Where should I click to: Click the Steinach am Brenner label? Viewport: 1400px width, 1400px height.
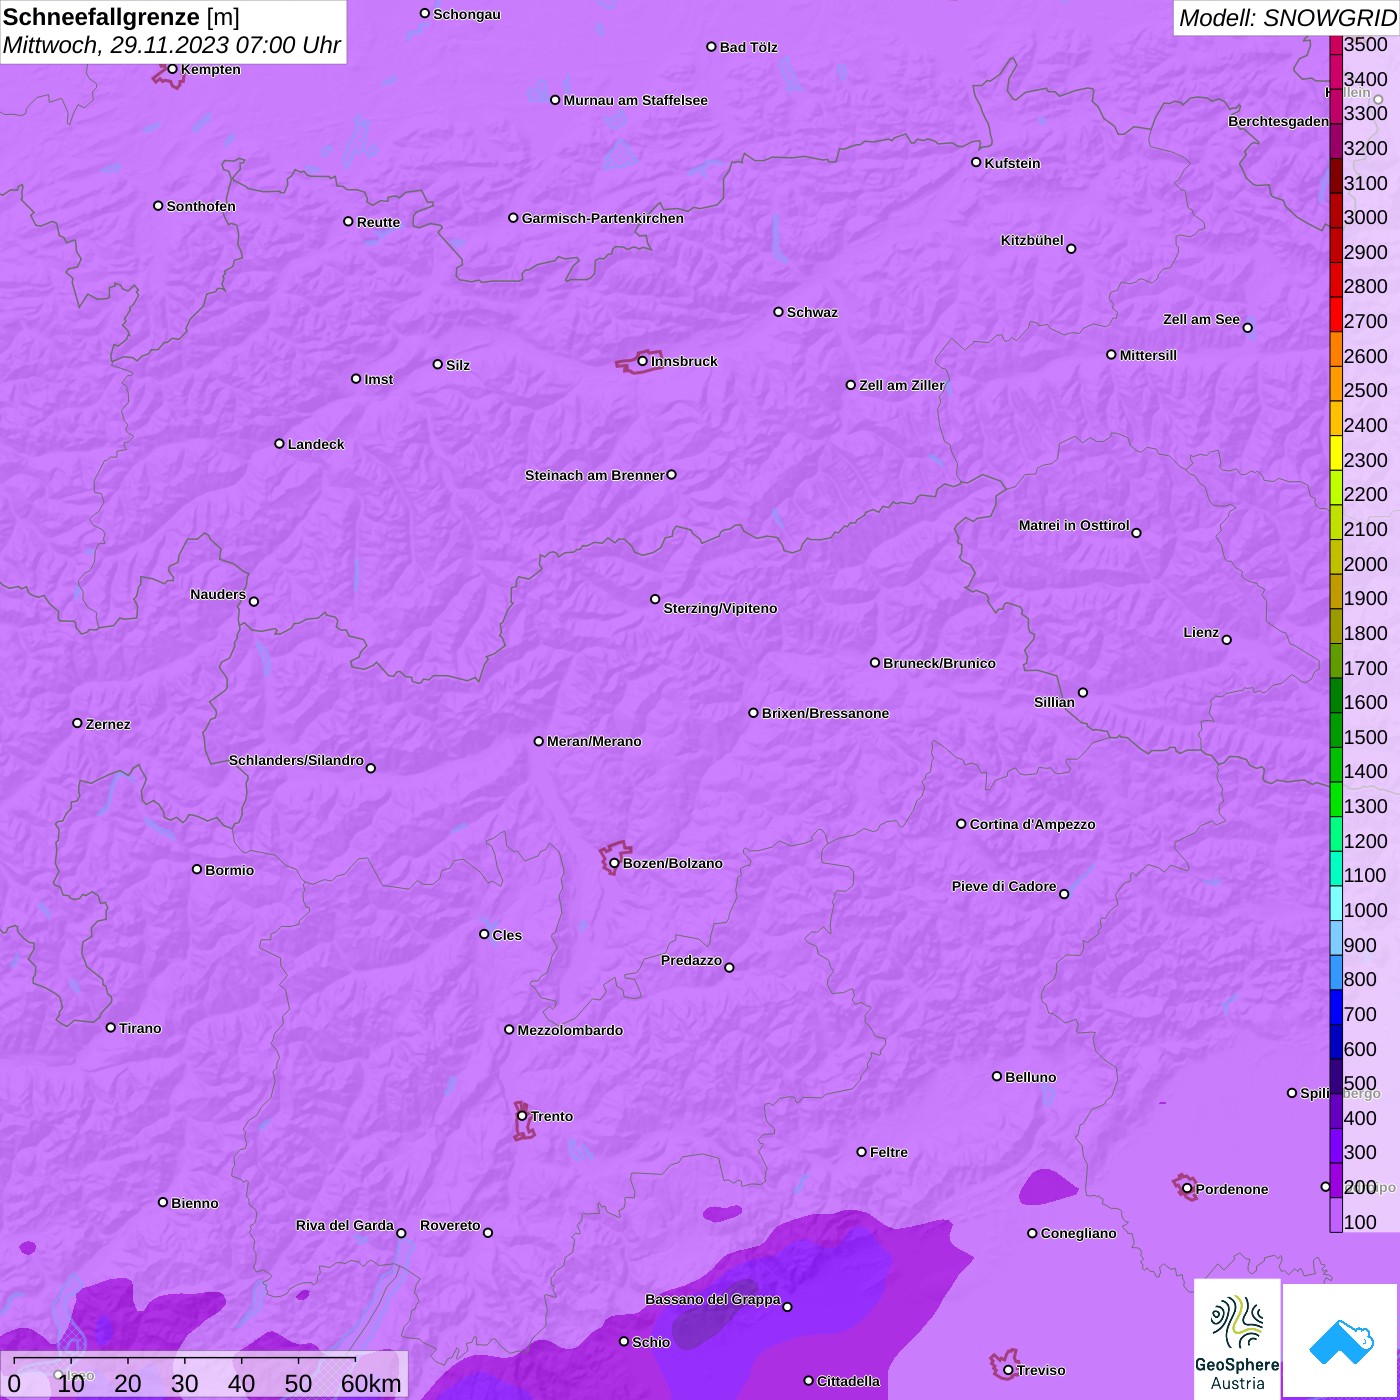(595, 475)
